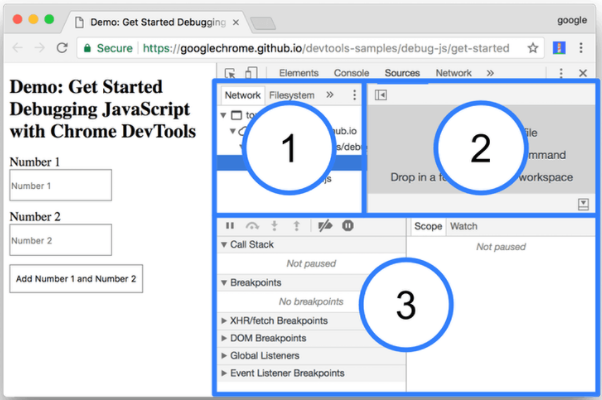Screen dimensions: 602x400
Task: Switch to the Watch tab
Action: [463, 226]
